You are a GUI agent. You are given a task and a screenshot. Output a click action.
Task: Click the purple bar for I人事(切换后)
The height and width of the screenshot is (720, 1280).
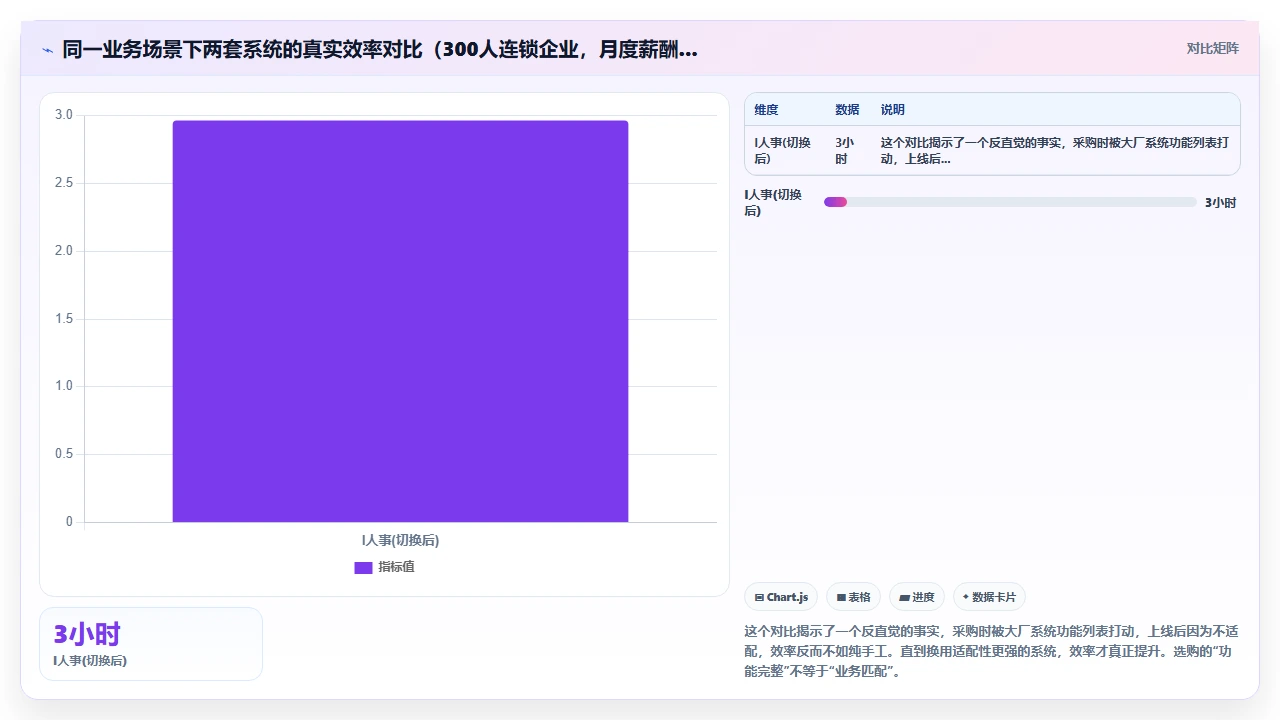pyautogui.click(x=400, y=321)
